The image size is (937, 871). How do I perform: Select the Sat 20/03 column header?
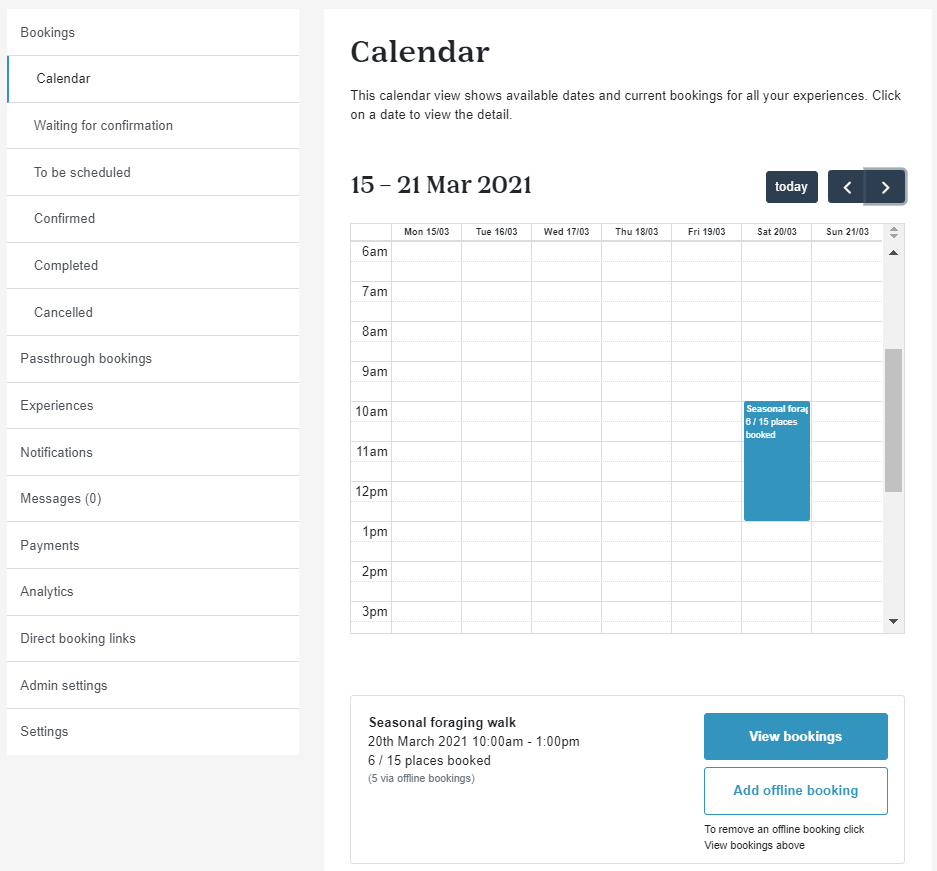pos(776,232)
